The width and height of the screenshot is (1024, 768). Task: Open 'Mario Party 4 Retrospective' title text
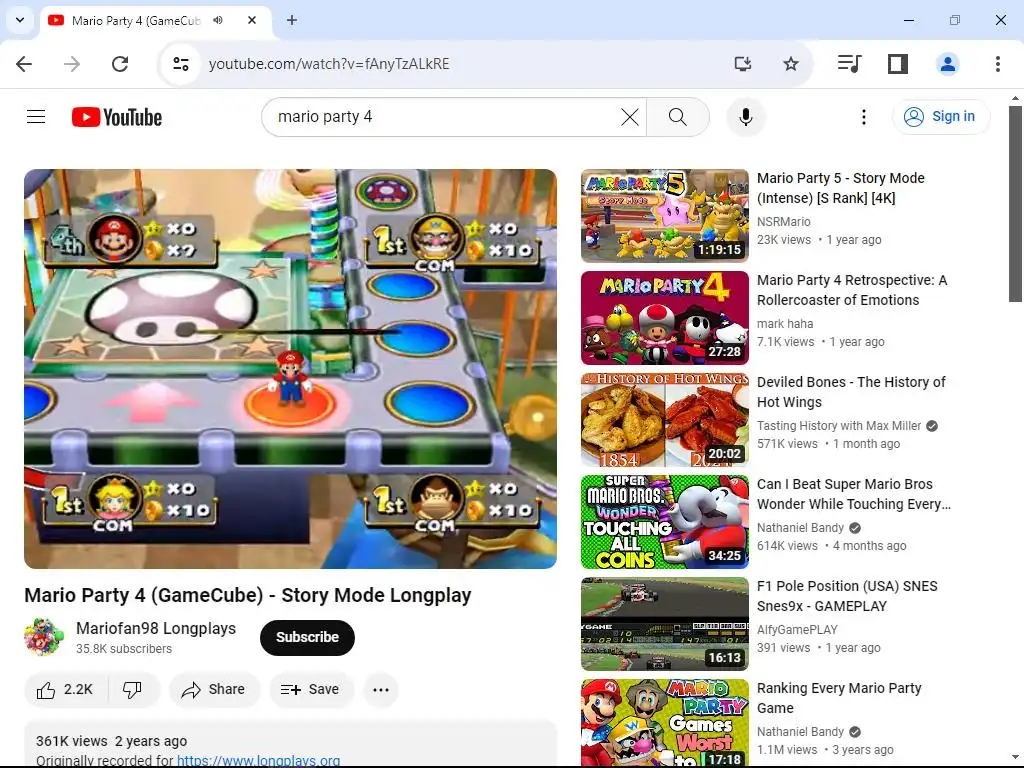click(852, 290)
